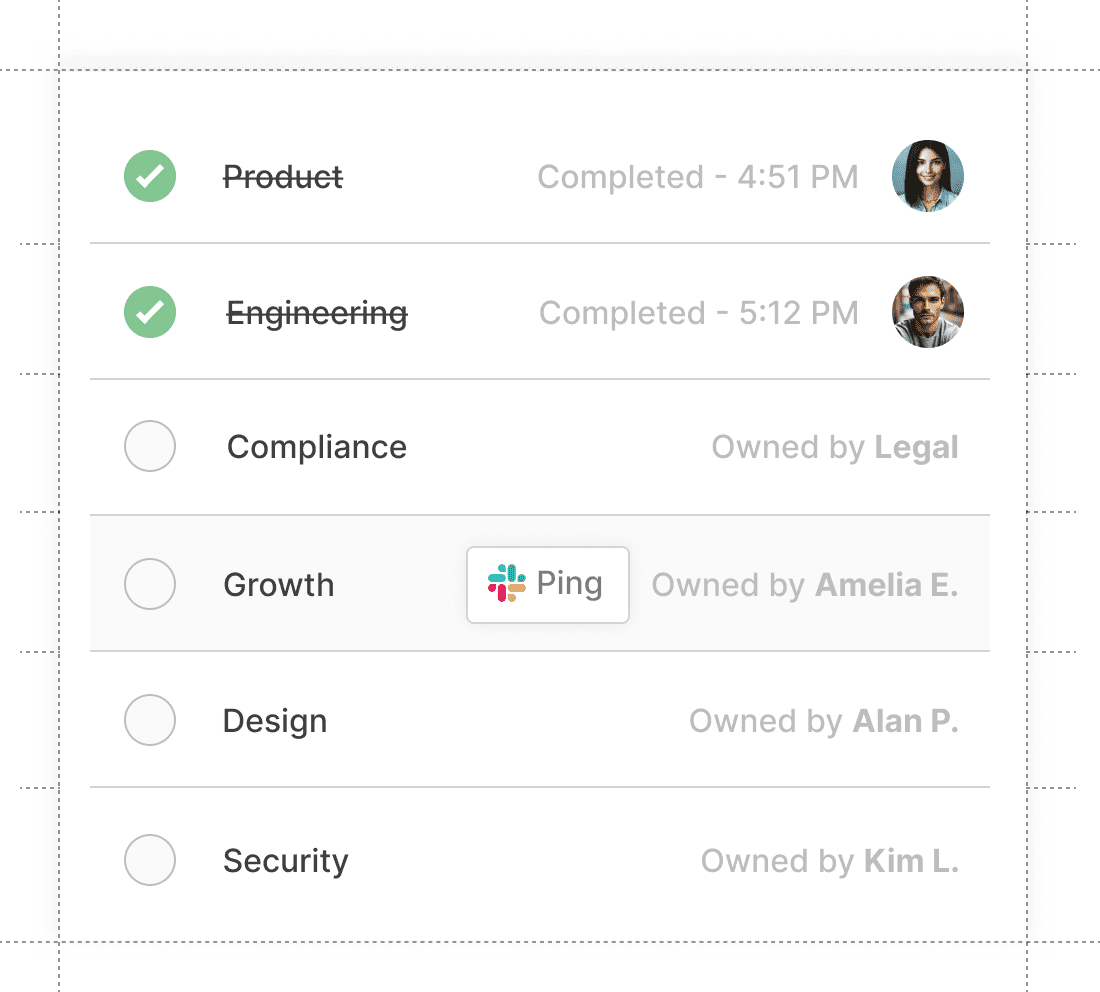Mark the Growth task as complete
The width and height of the screenshot is (1100, 992).
click(150, 584)
